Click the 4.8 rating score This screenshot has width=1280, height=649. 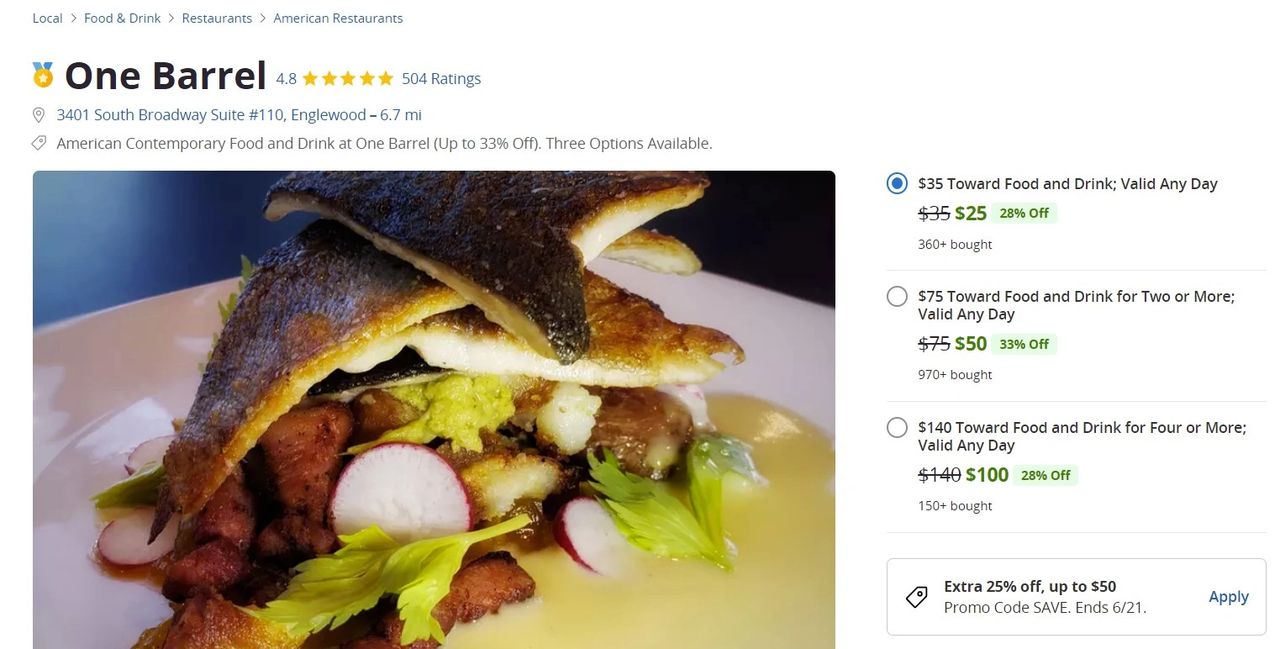[x=286, y=78]
